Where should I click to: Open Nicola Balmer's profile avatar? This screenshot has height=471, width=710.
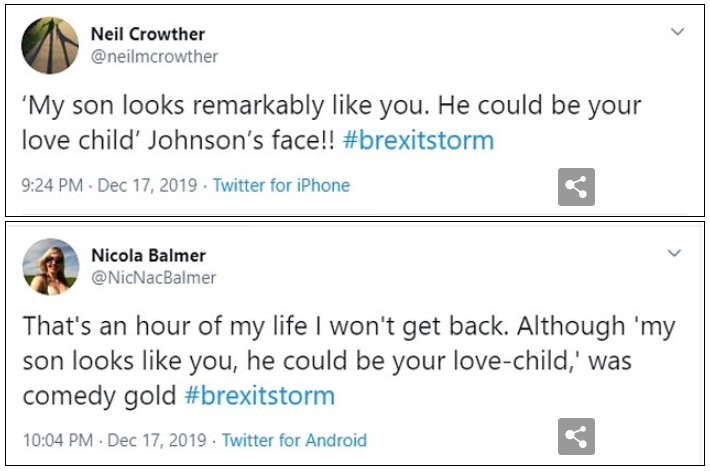click(50, 267)
